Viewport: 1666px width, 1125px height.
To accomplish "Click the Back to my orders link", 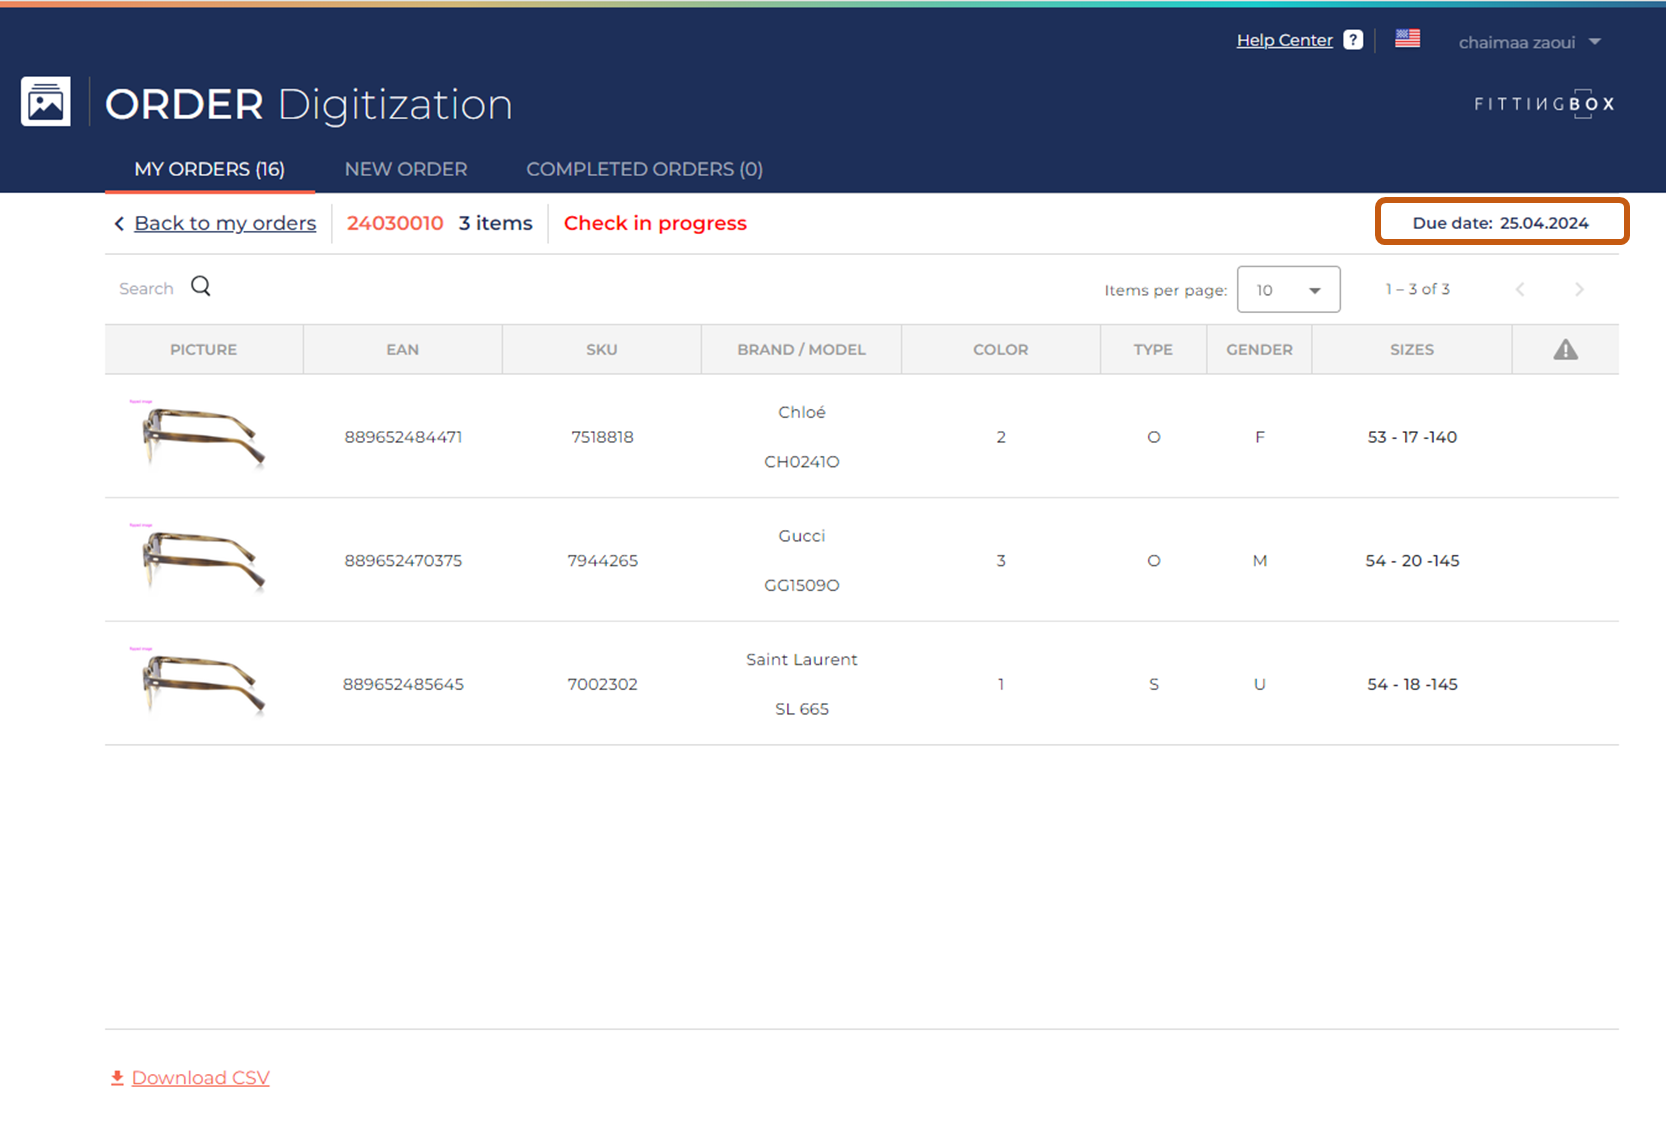I will point(225,223).
